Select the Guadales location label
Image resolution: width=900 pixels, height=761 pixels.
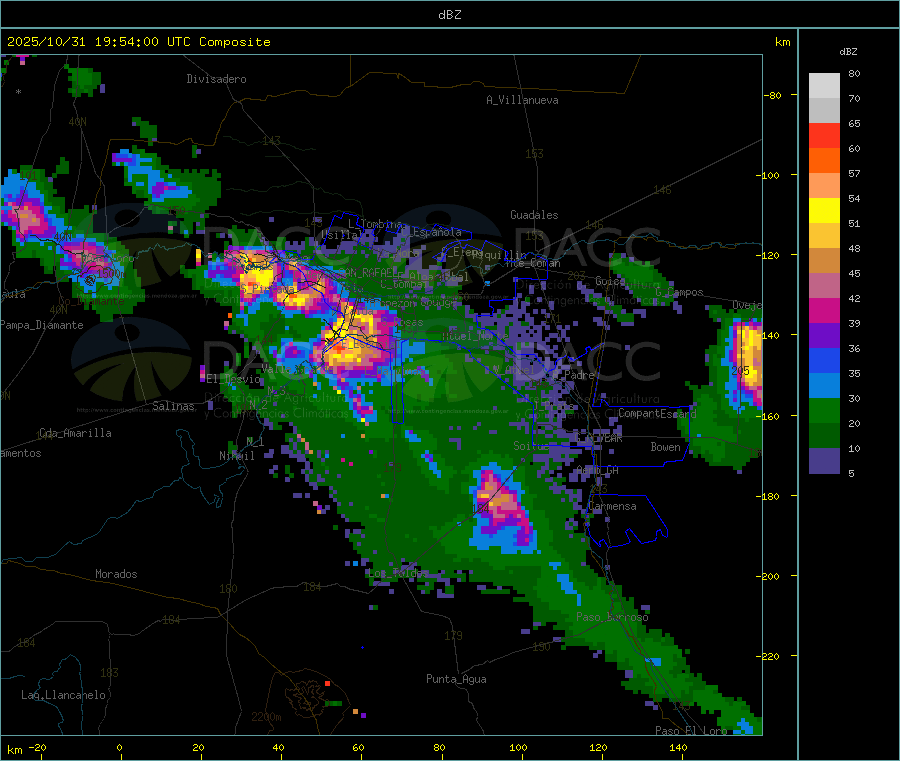pyautogui.click(x=534, y=215)
